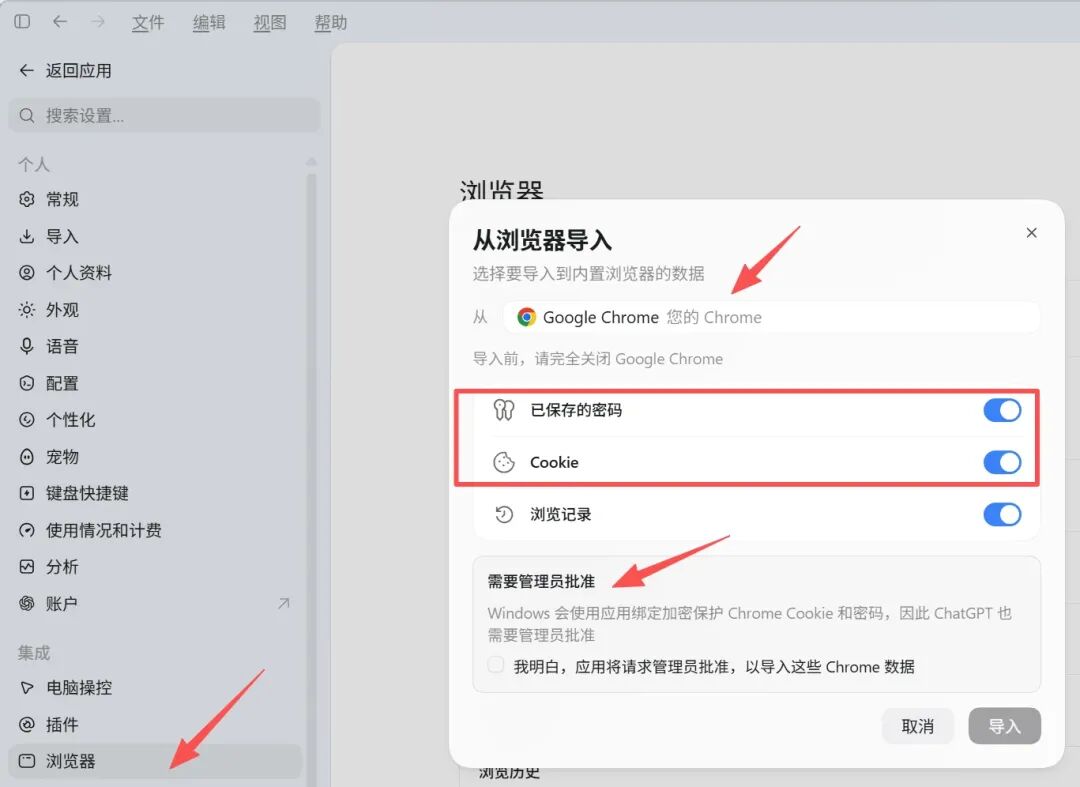
Task: Click the 导入 button in dialog
Action: [x=1004, y=726]
